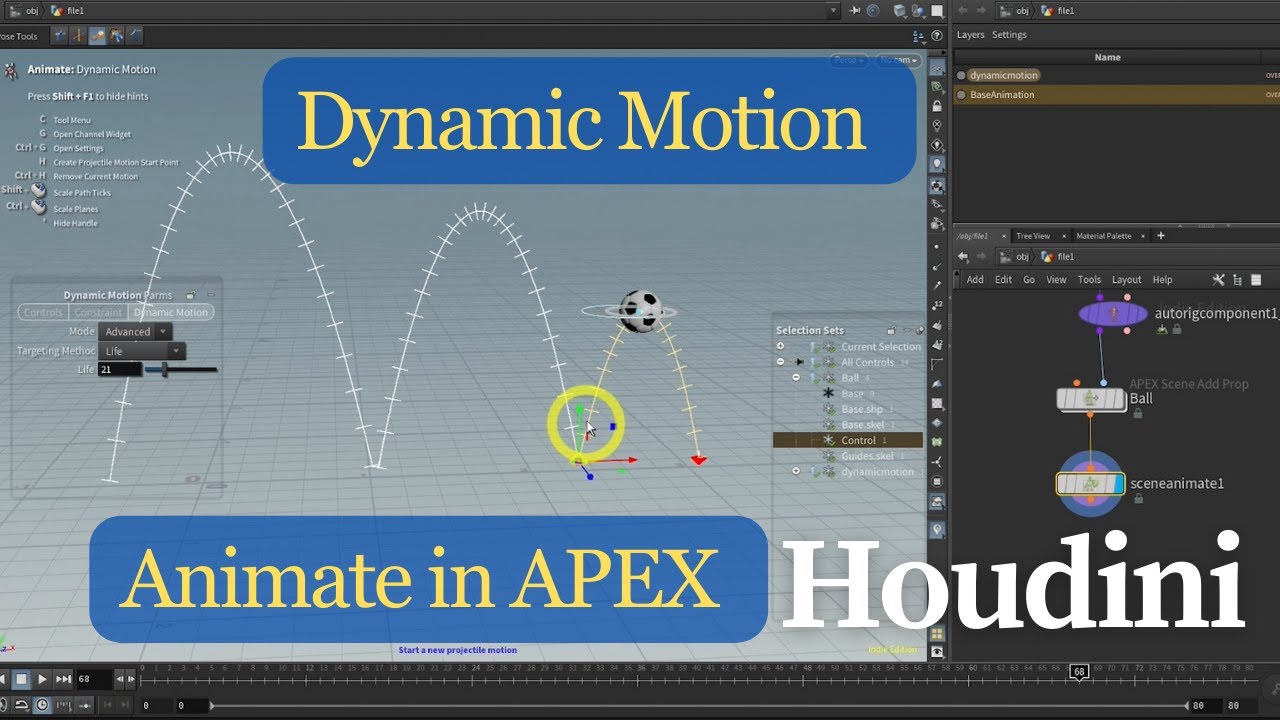
Task: Click the stop button in playbar
Action: pos(21,679)
